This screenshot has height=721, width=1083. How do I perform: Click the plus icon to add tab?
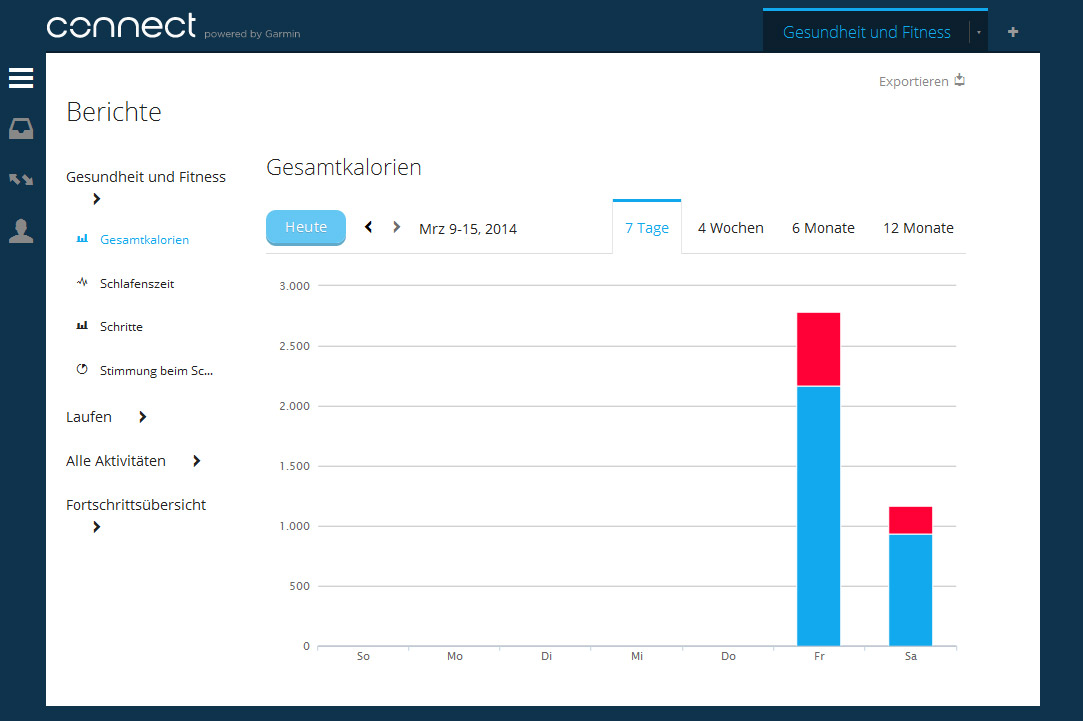pos(1013,32)
